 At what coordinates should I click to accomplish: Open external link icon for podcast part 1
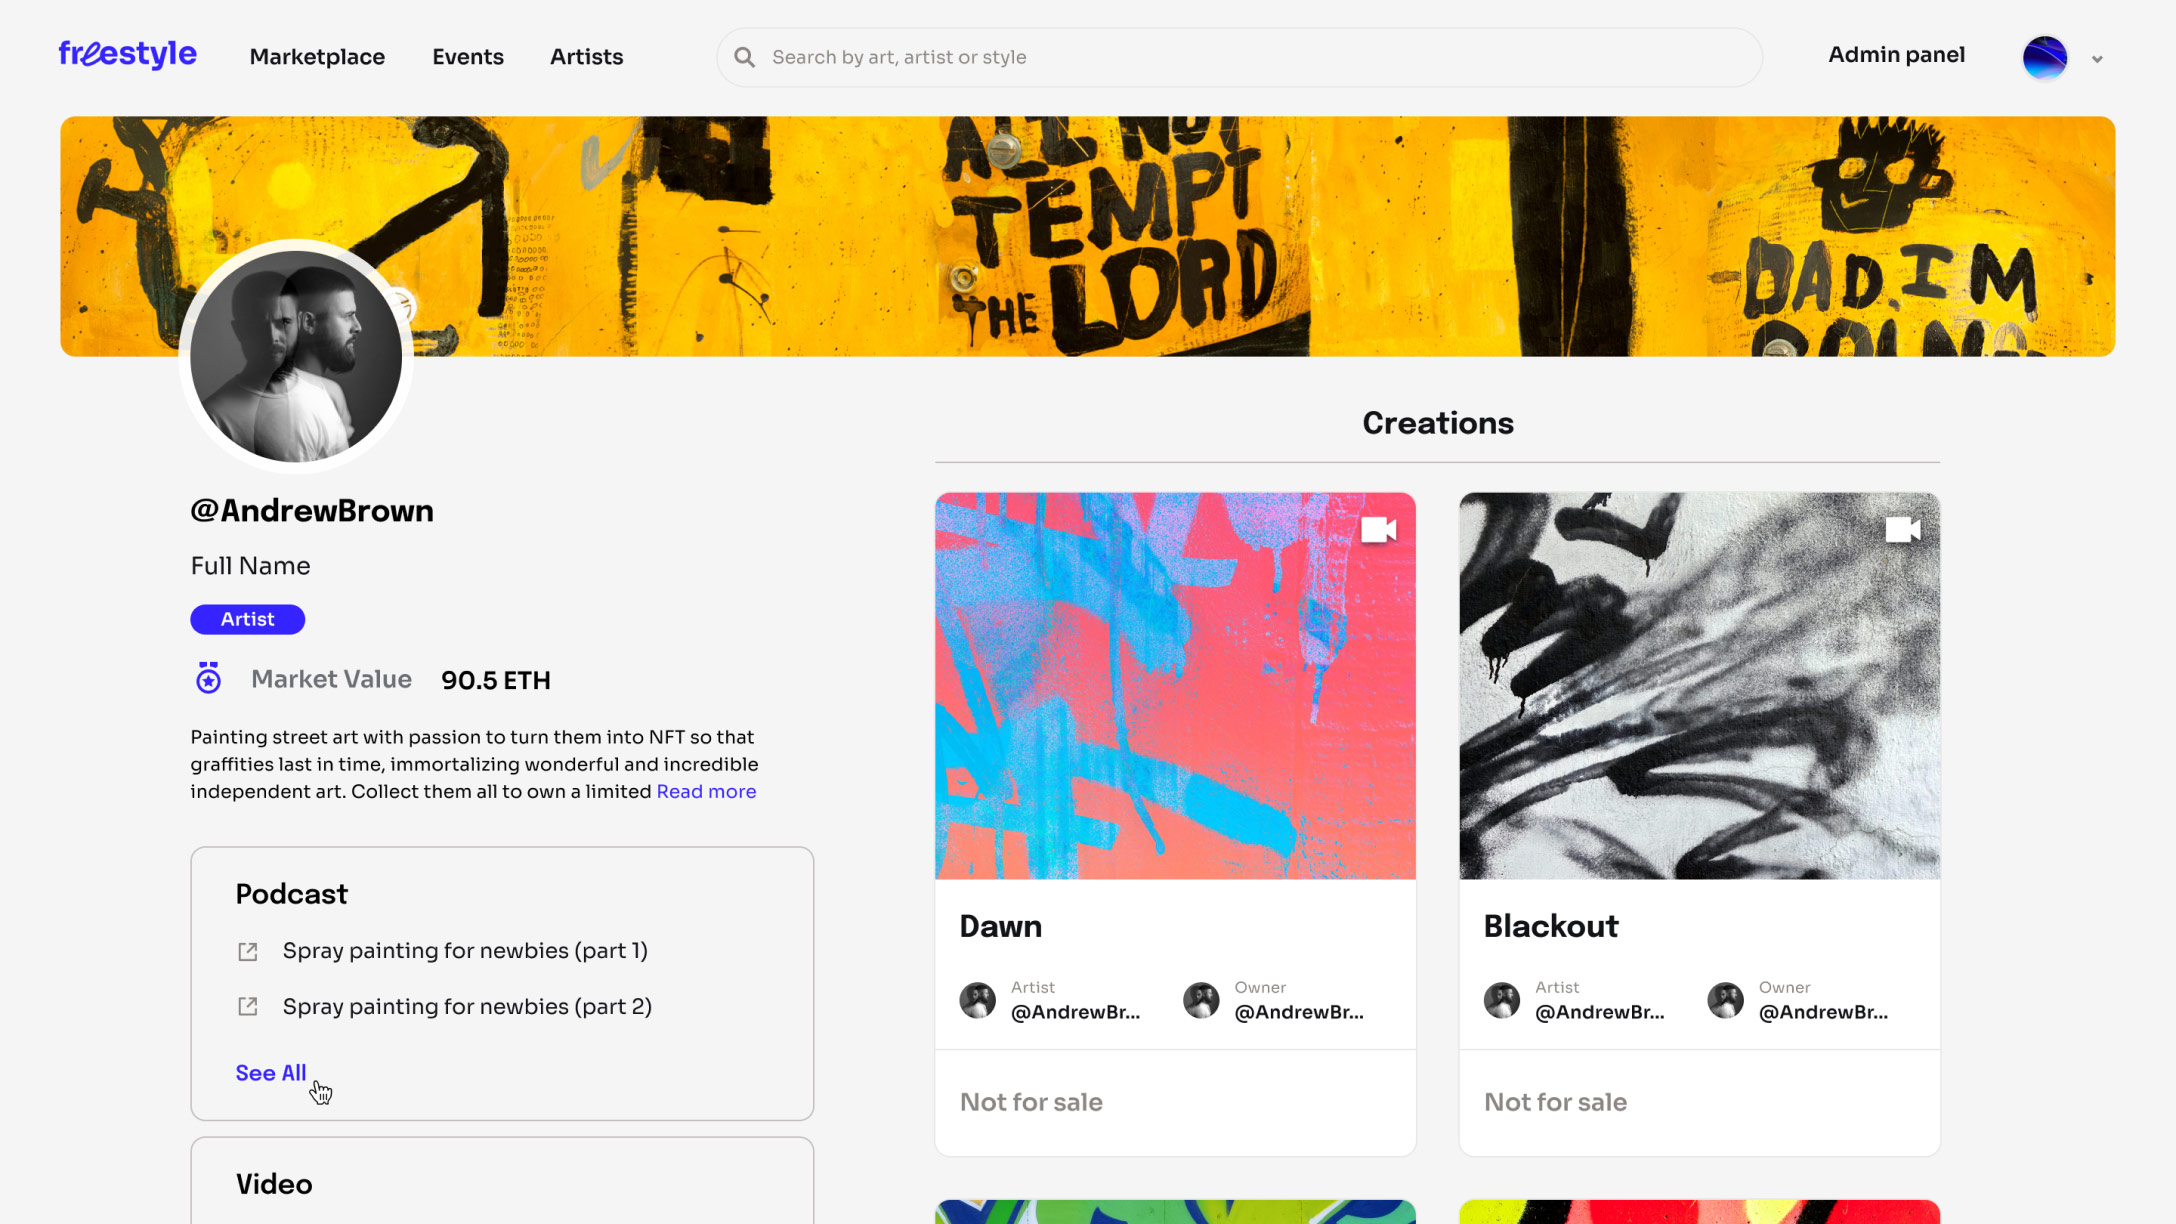point(247,951)
